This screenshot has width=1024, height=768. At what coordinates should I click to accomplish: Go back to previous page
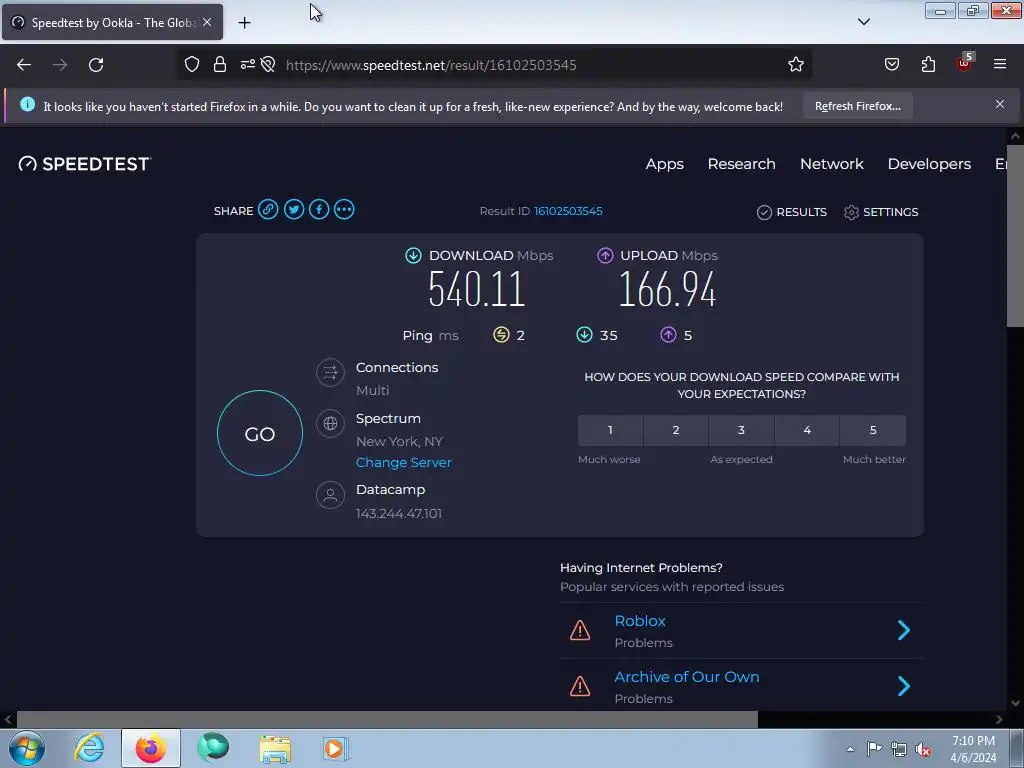tap(24, 65)
